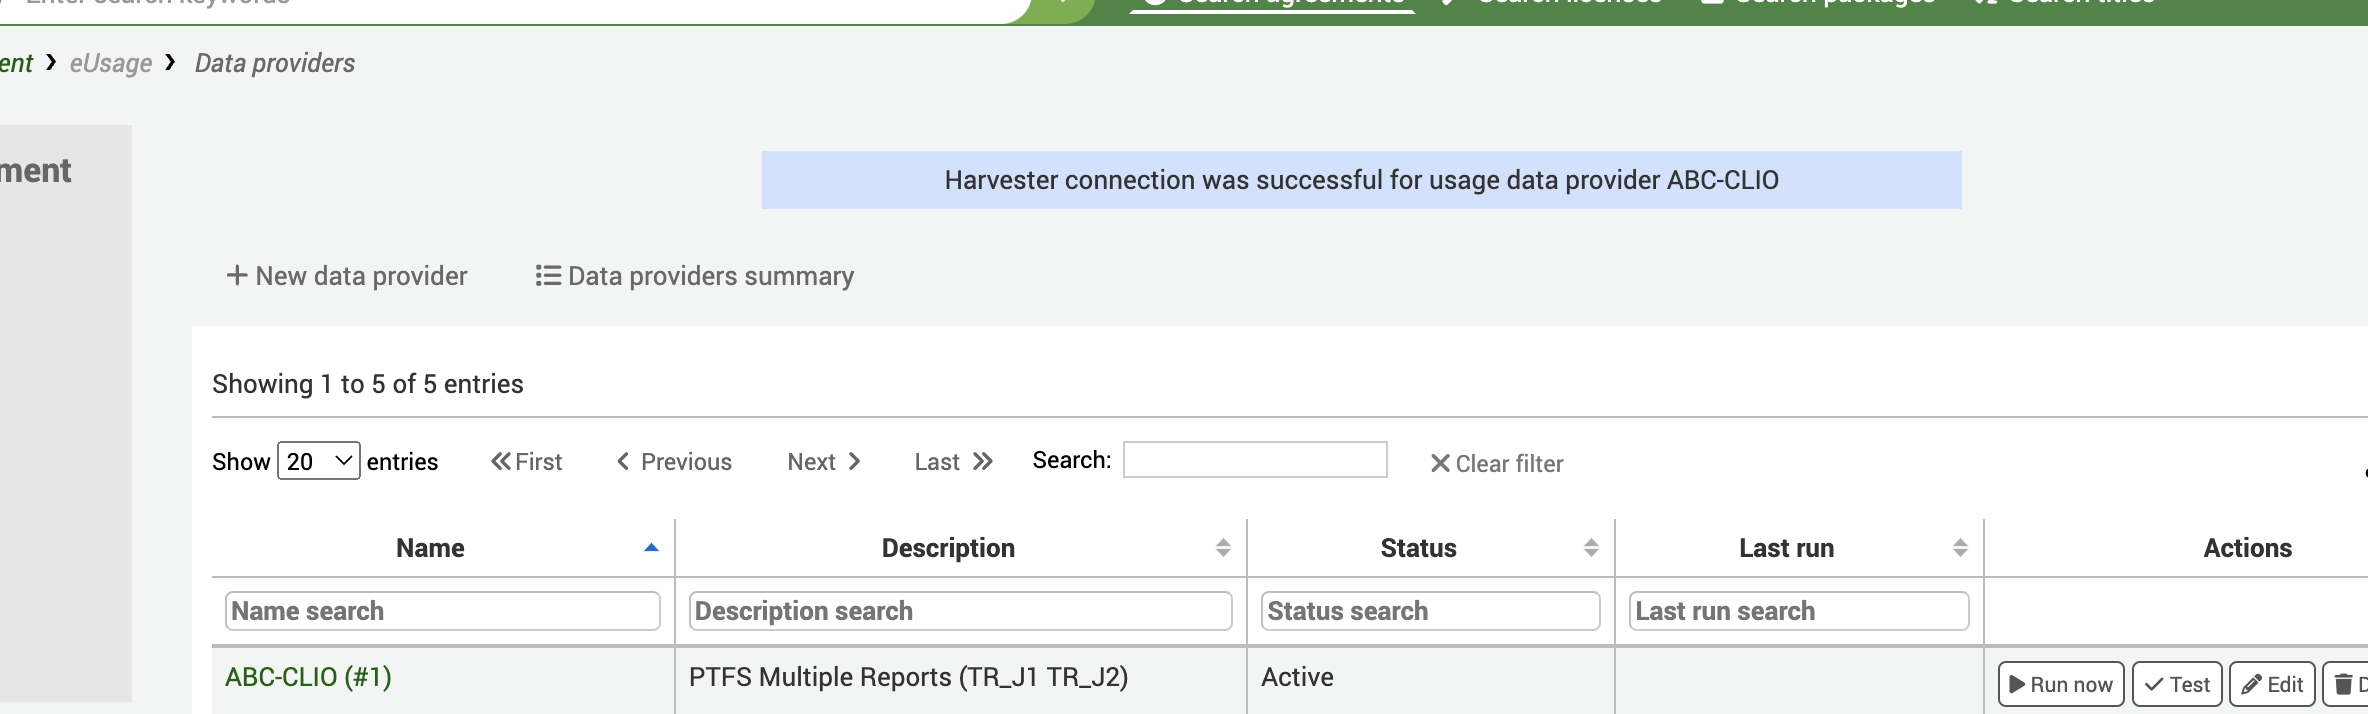2368x714 pixels.
Task: Jump to the First page of entries
Action: [527, 462]
